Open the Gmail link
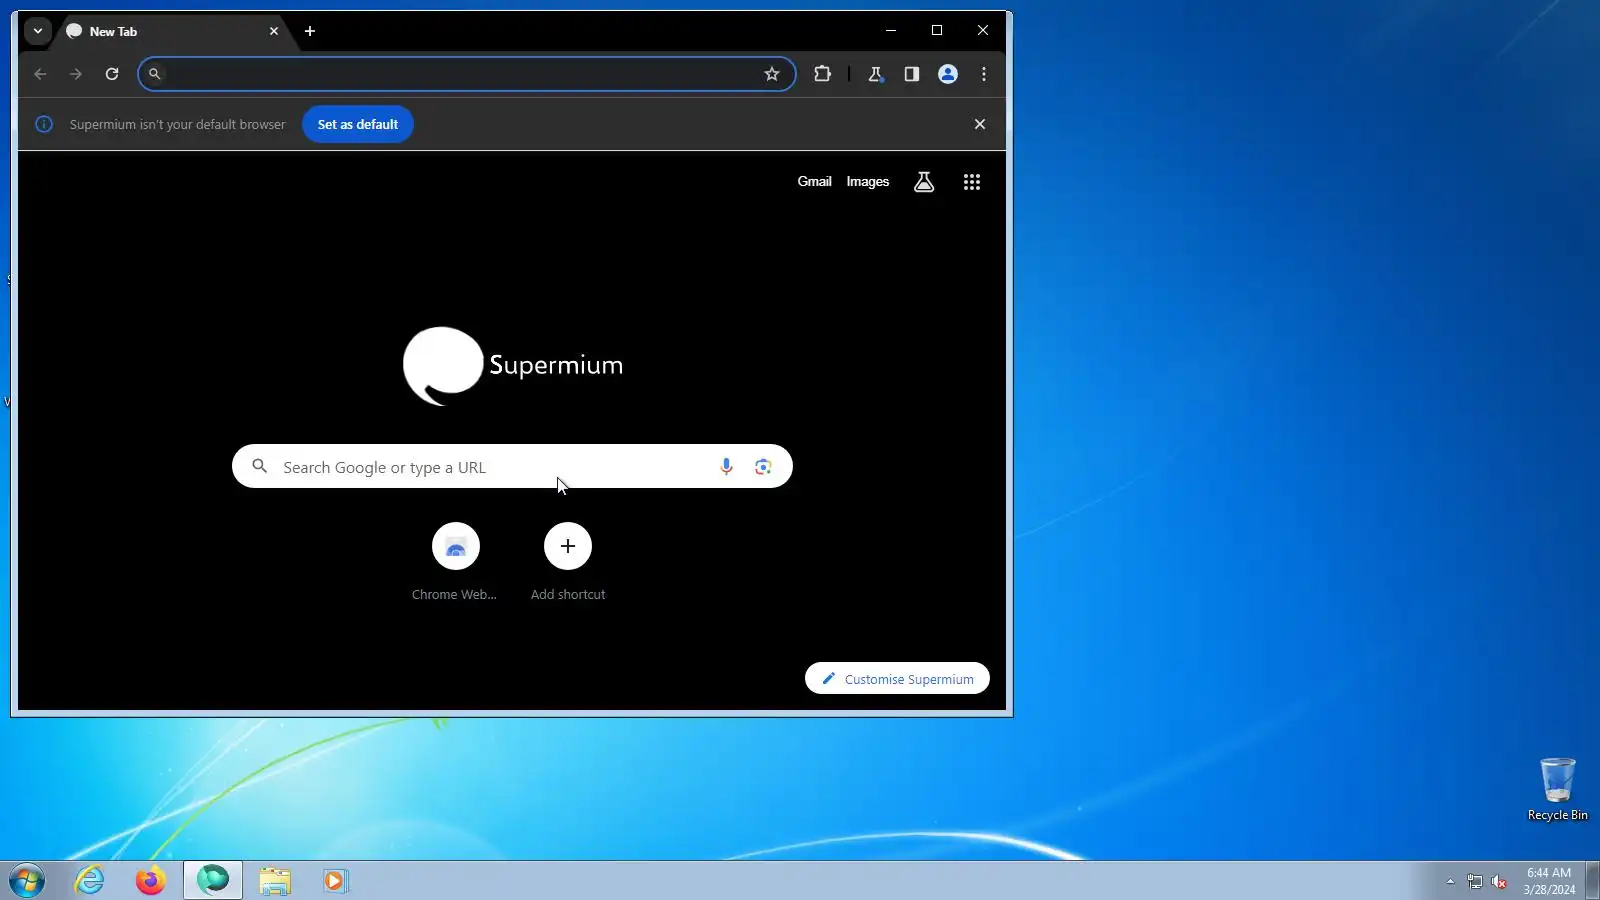Image resolution: width=1600 pixels, height=900 pixels. [815, 182]
